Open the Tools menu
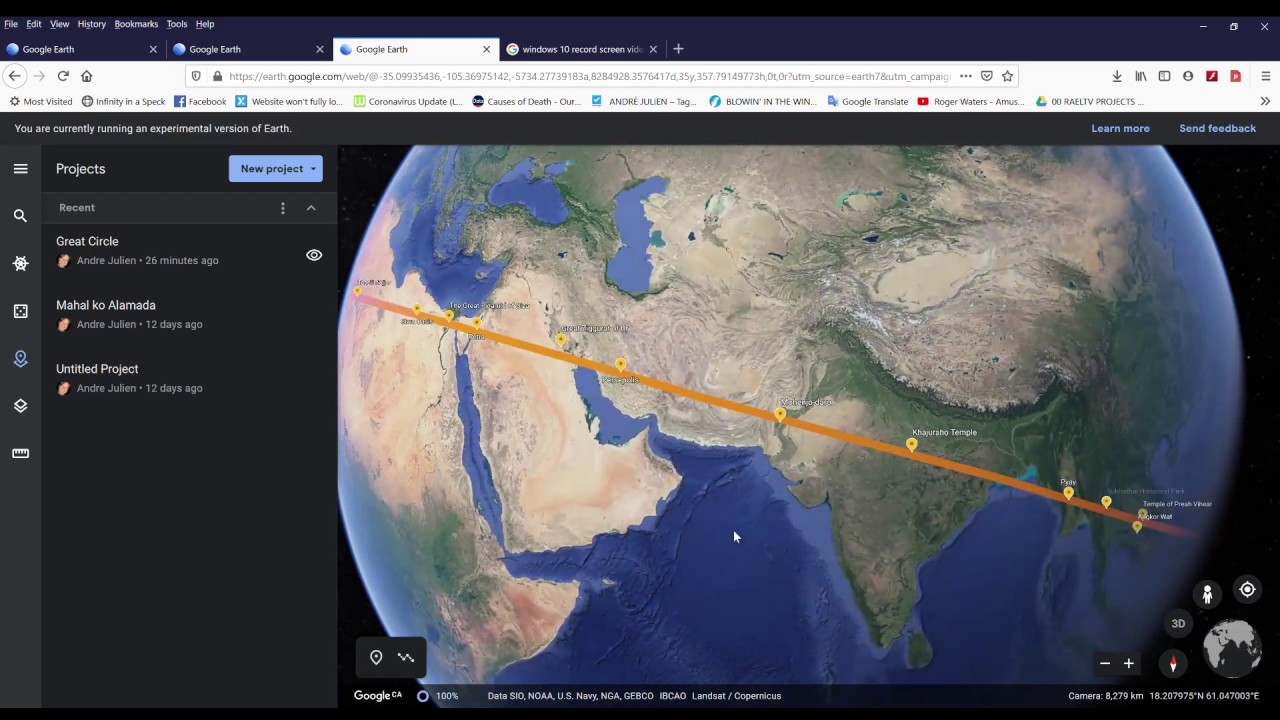1280x720 pixels. [177, 24]
